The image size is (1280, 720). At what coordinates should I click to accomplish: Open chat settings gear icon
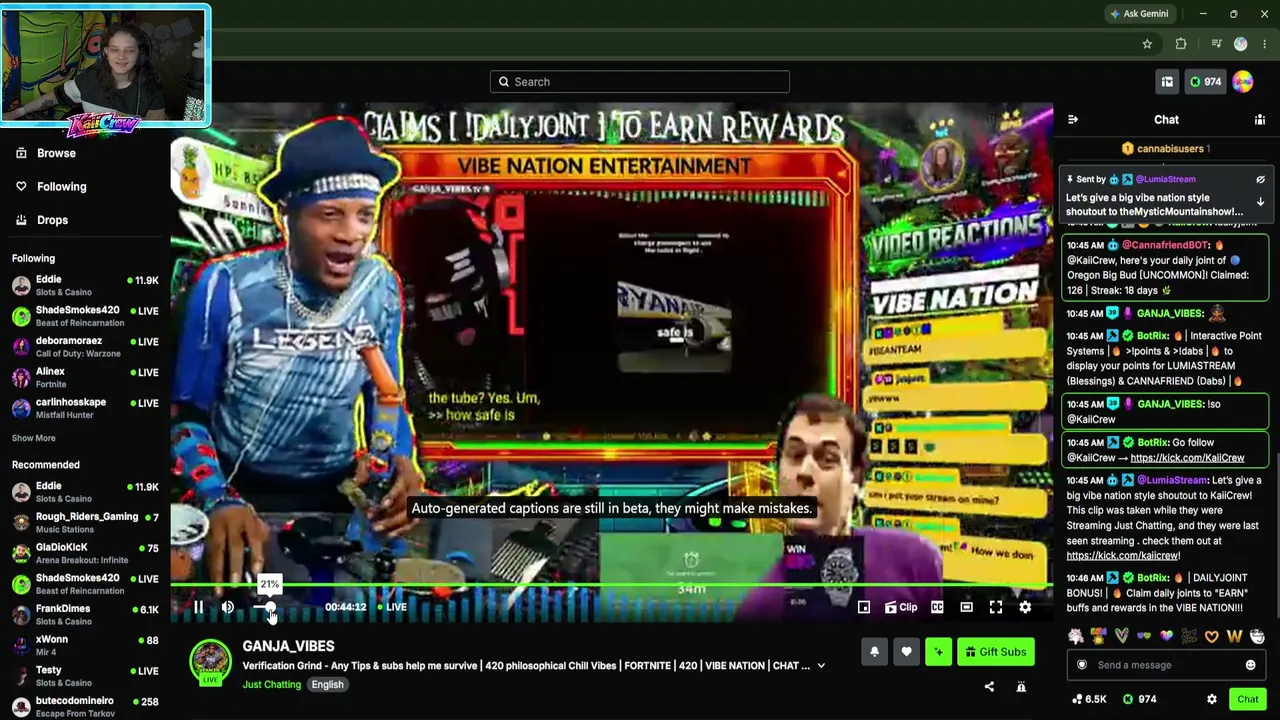pos(1212,699)
